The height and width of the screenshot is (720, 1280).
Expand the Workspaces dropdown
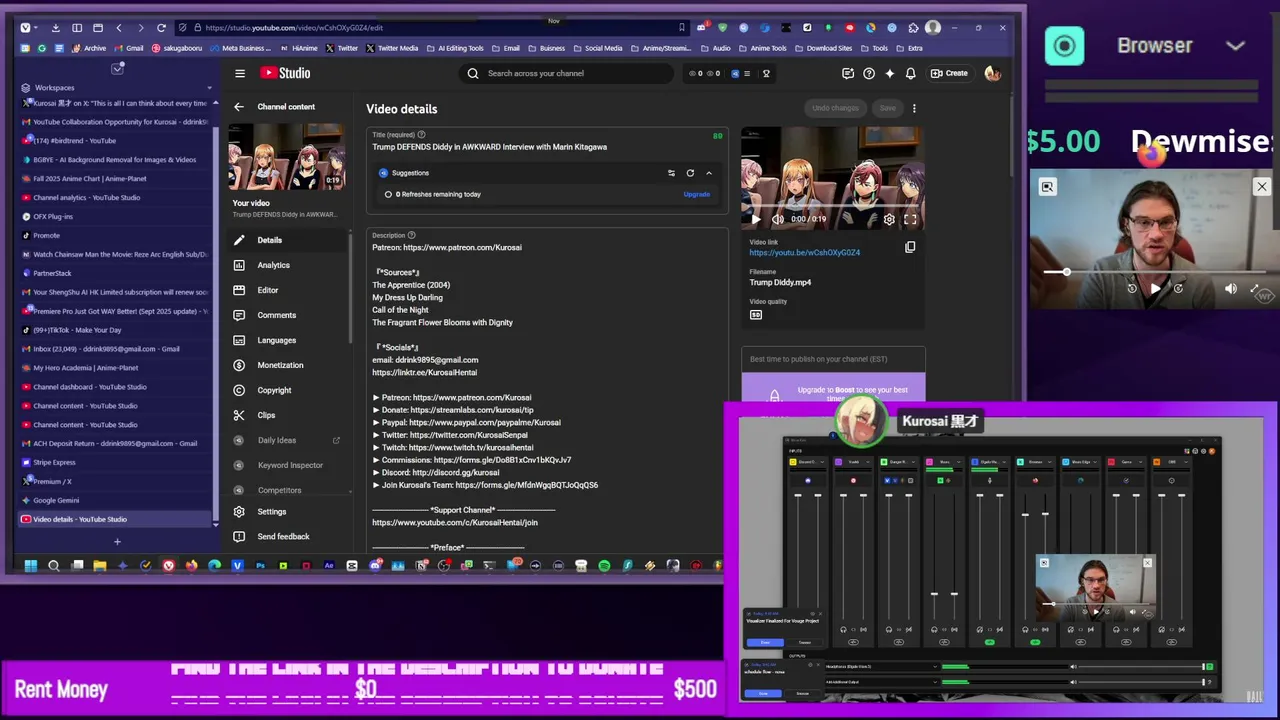pos(209,88)
